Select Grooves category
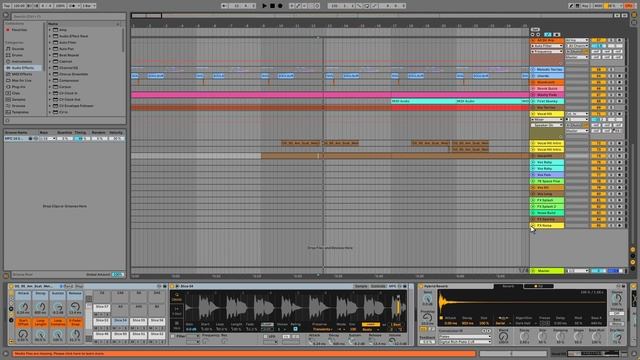 coord(19,106)
